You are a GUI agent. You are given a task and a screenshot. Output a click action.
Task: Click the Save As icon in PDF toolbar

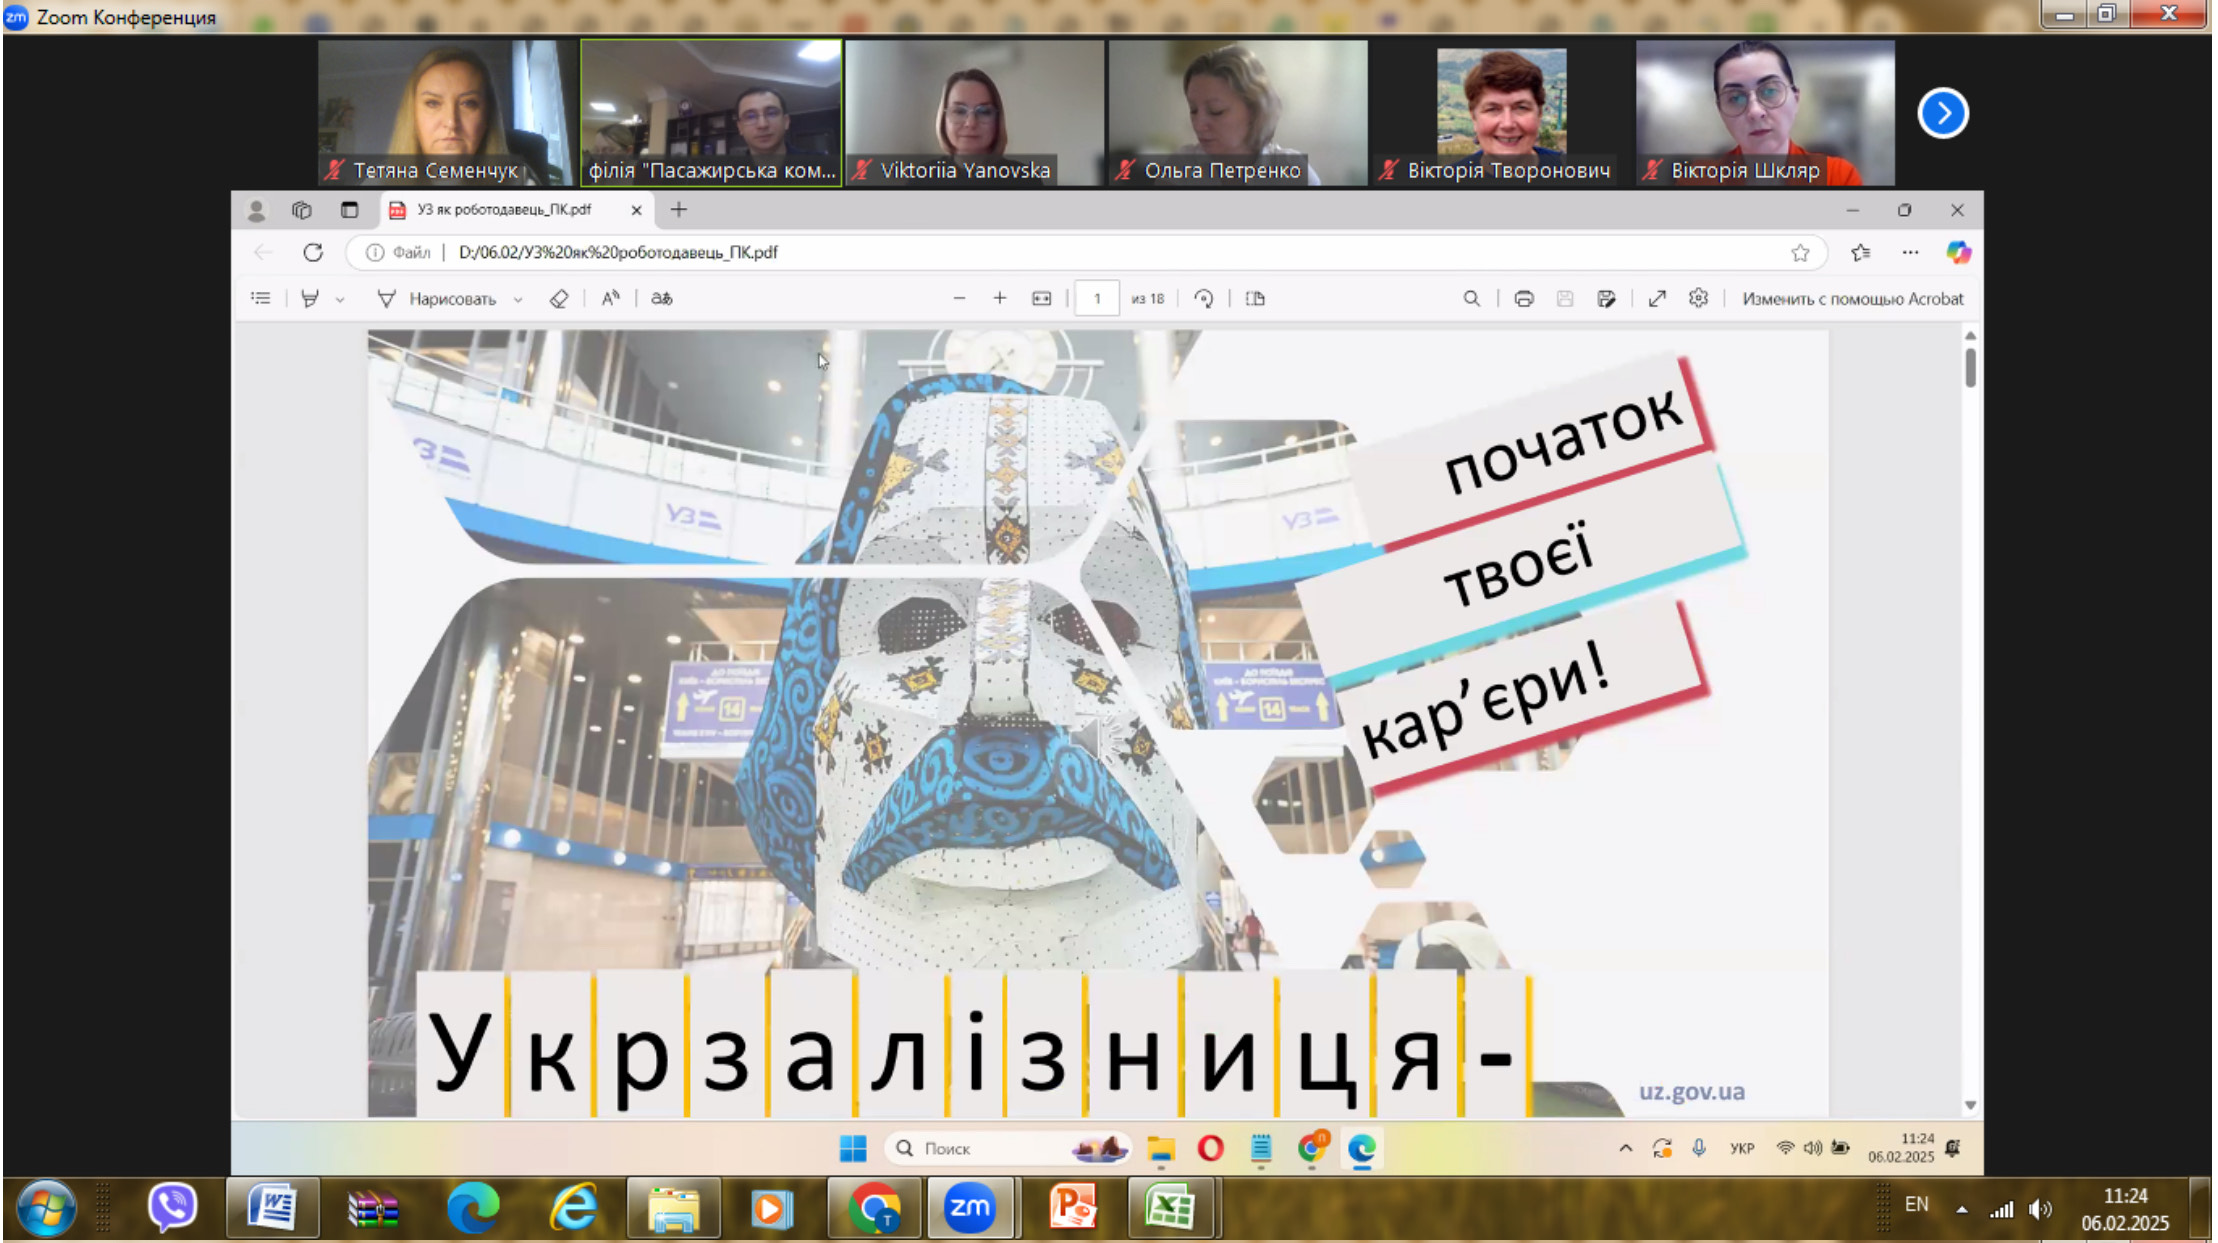(1606, 298)
